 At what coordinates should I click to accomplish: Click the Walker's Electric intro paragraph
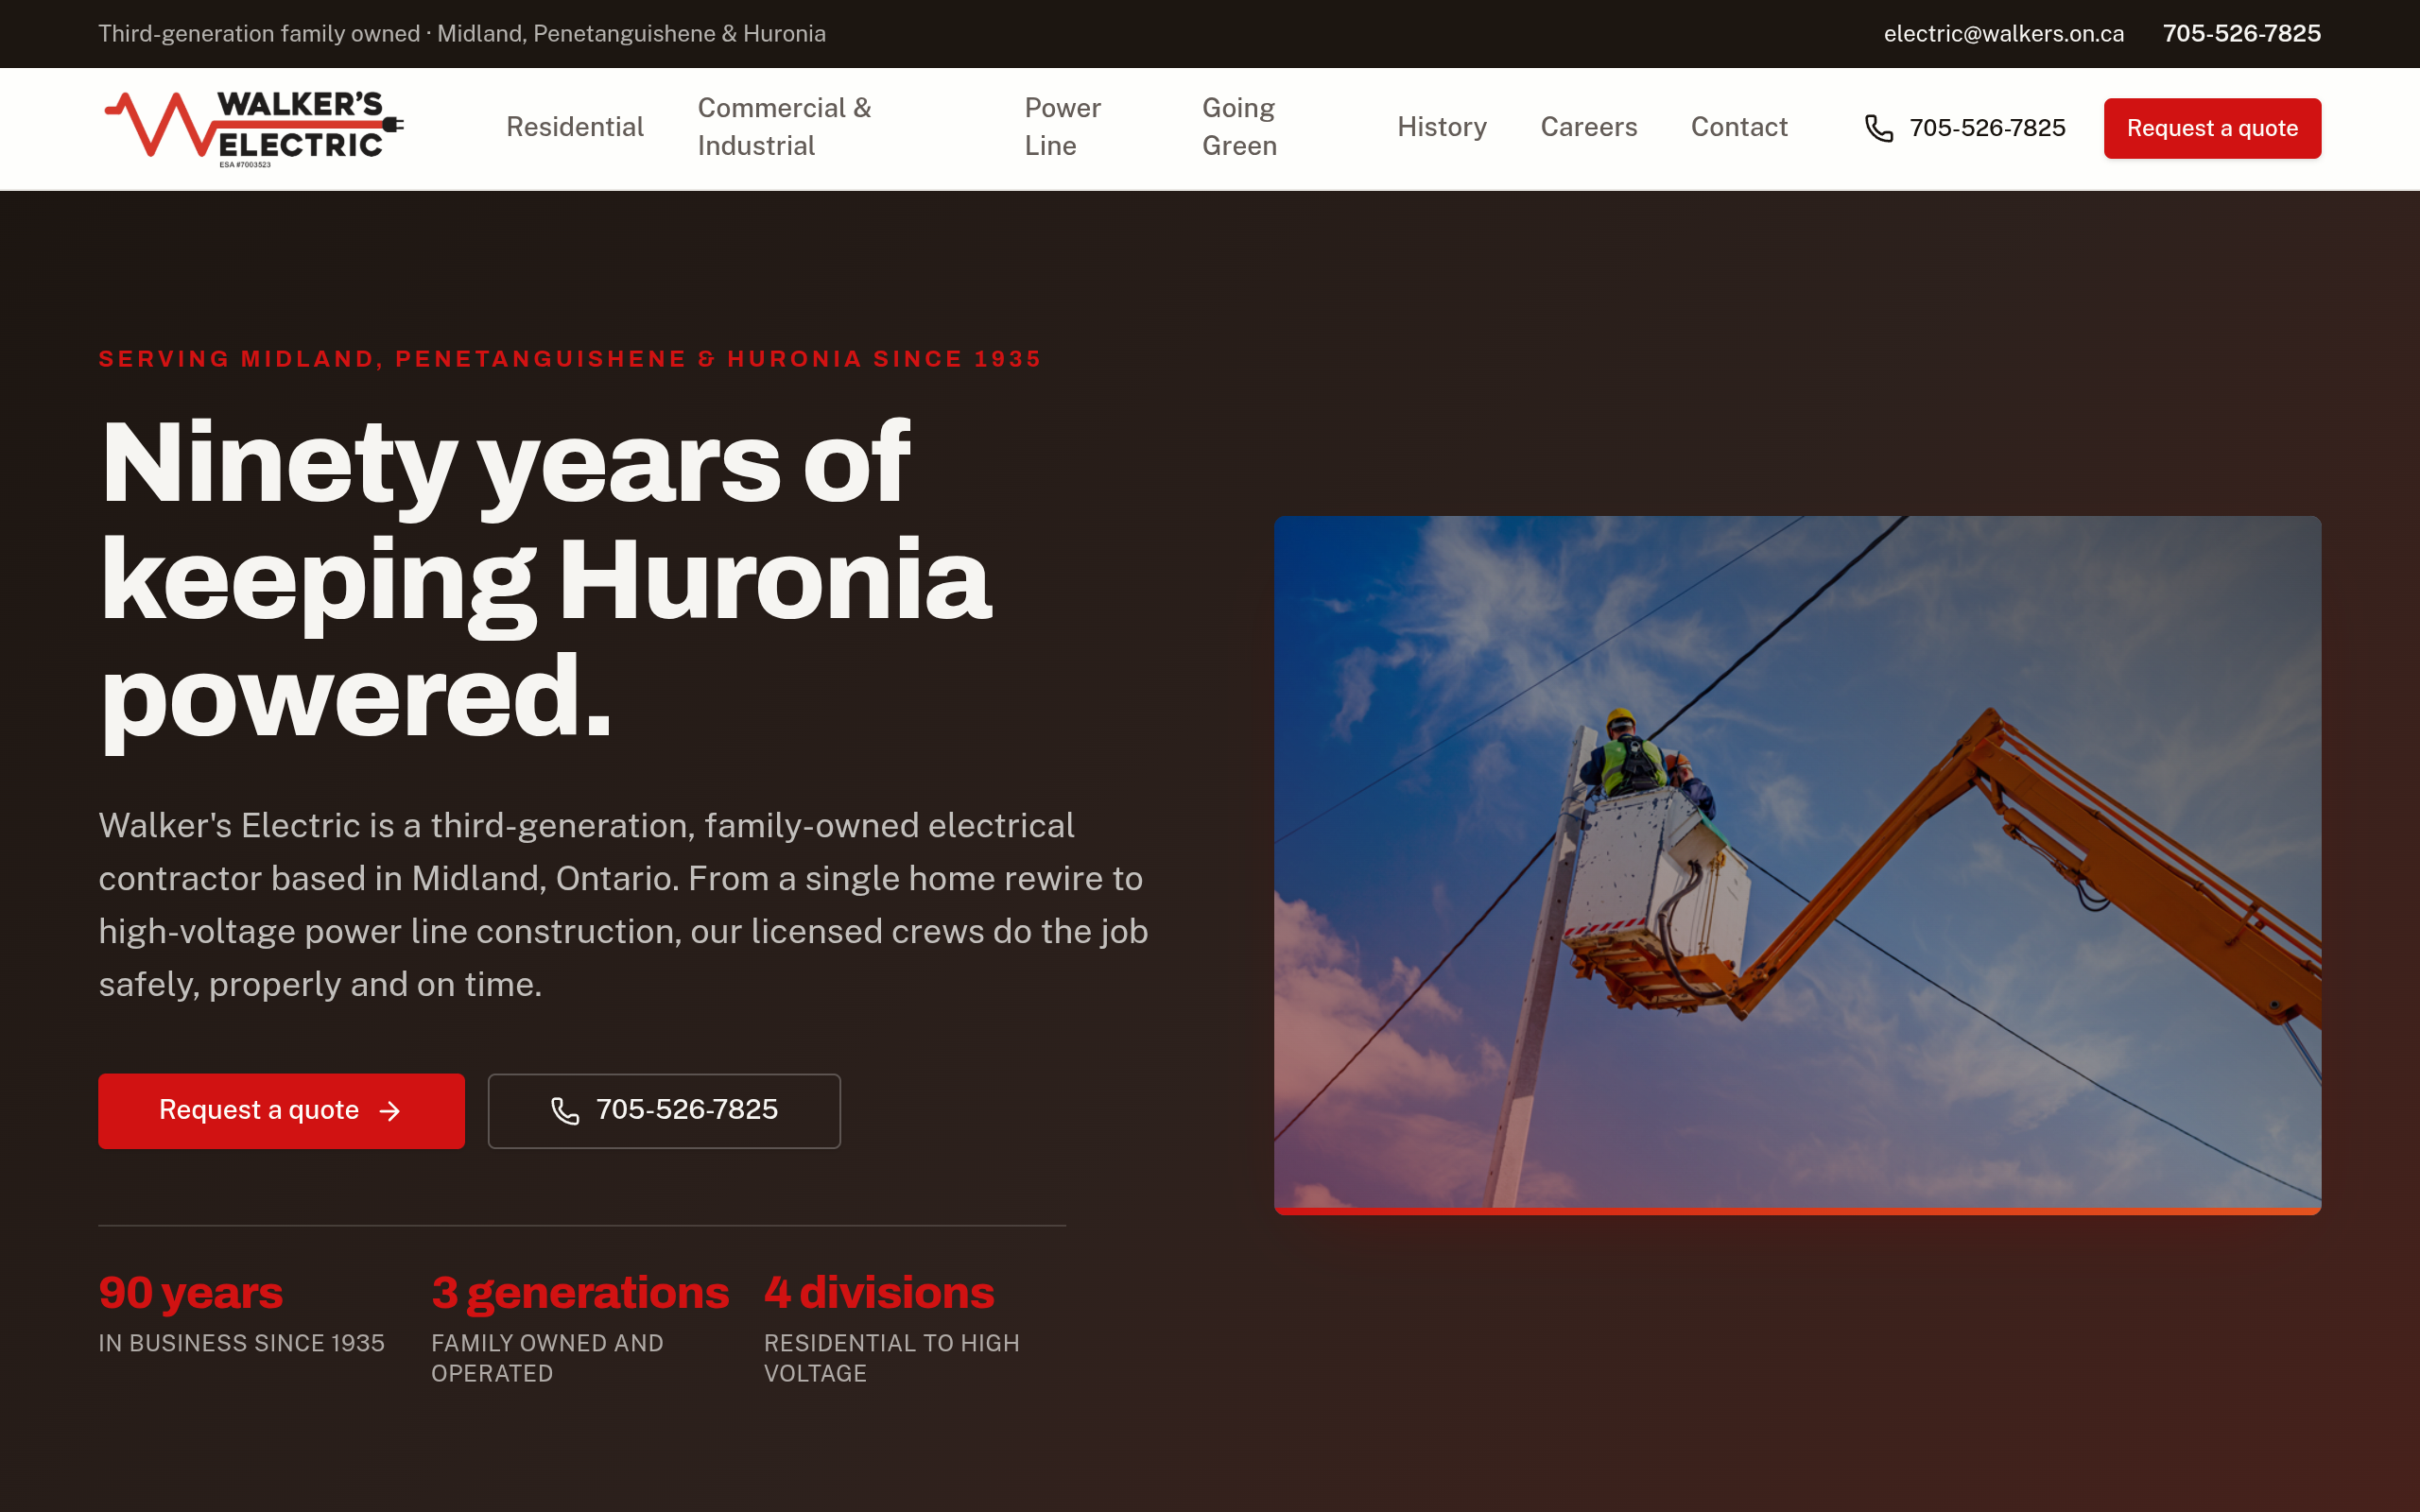pos(623,905)
